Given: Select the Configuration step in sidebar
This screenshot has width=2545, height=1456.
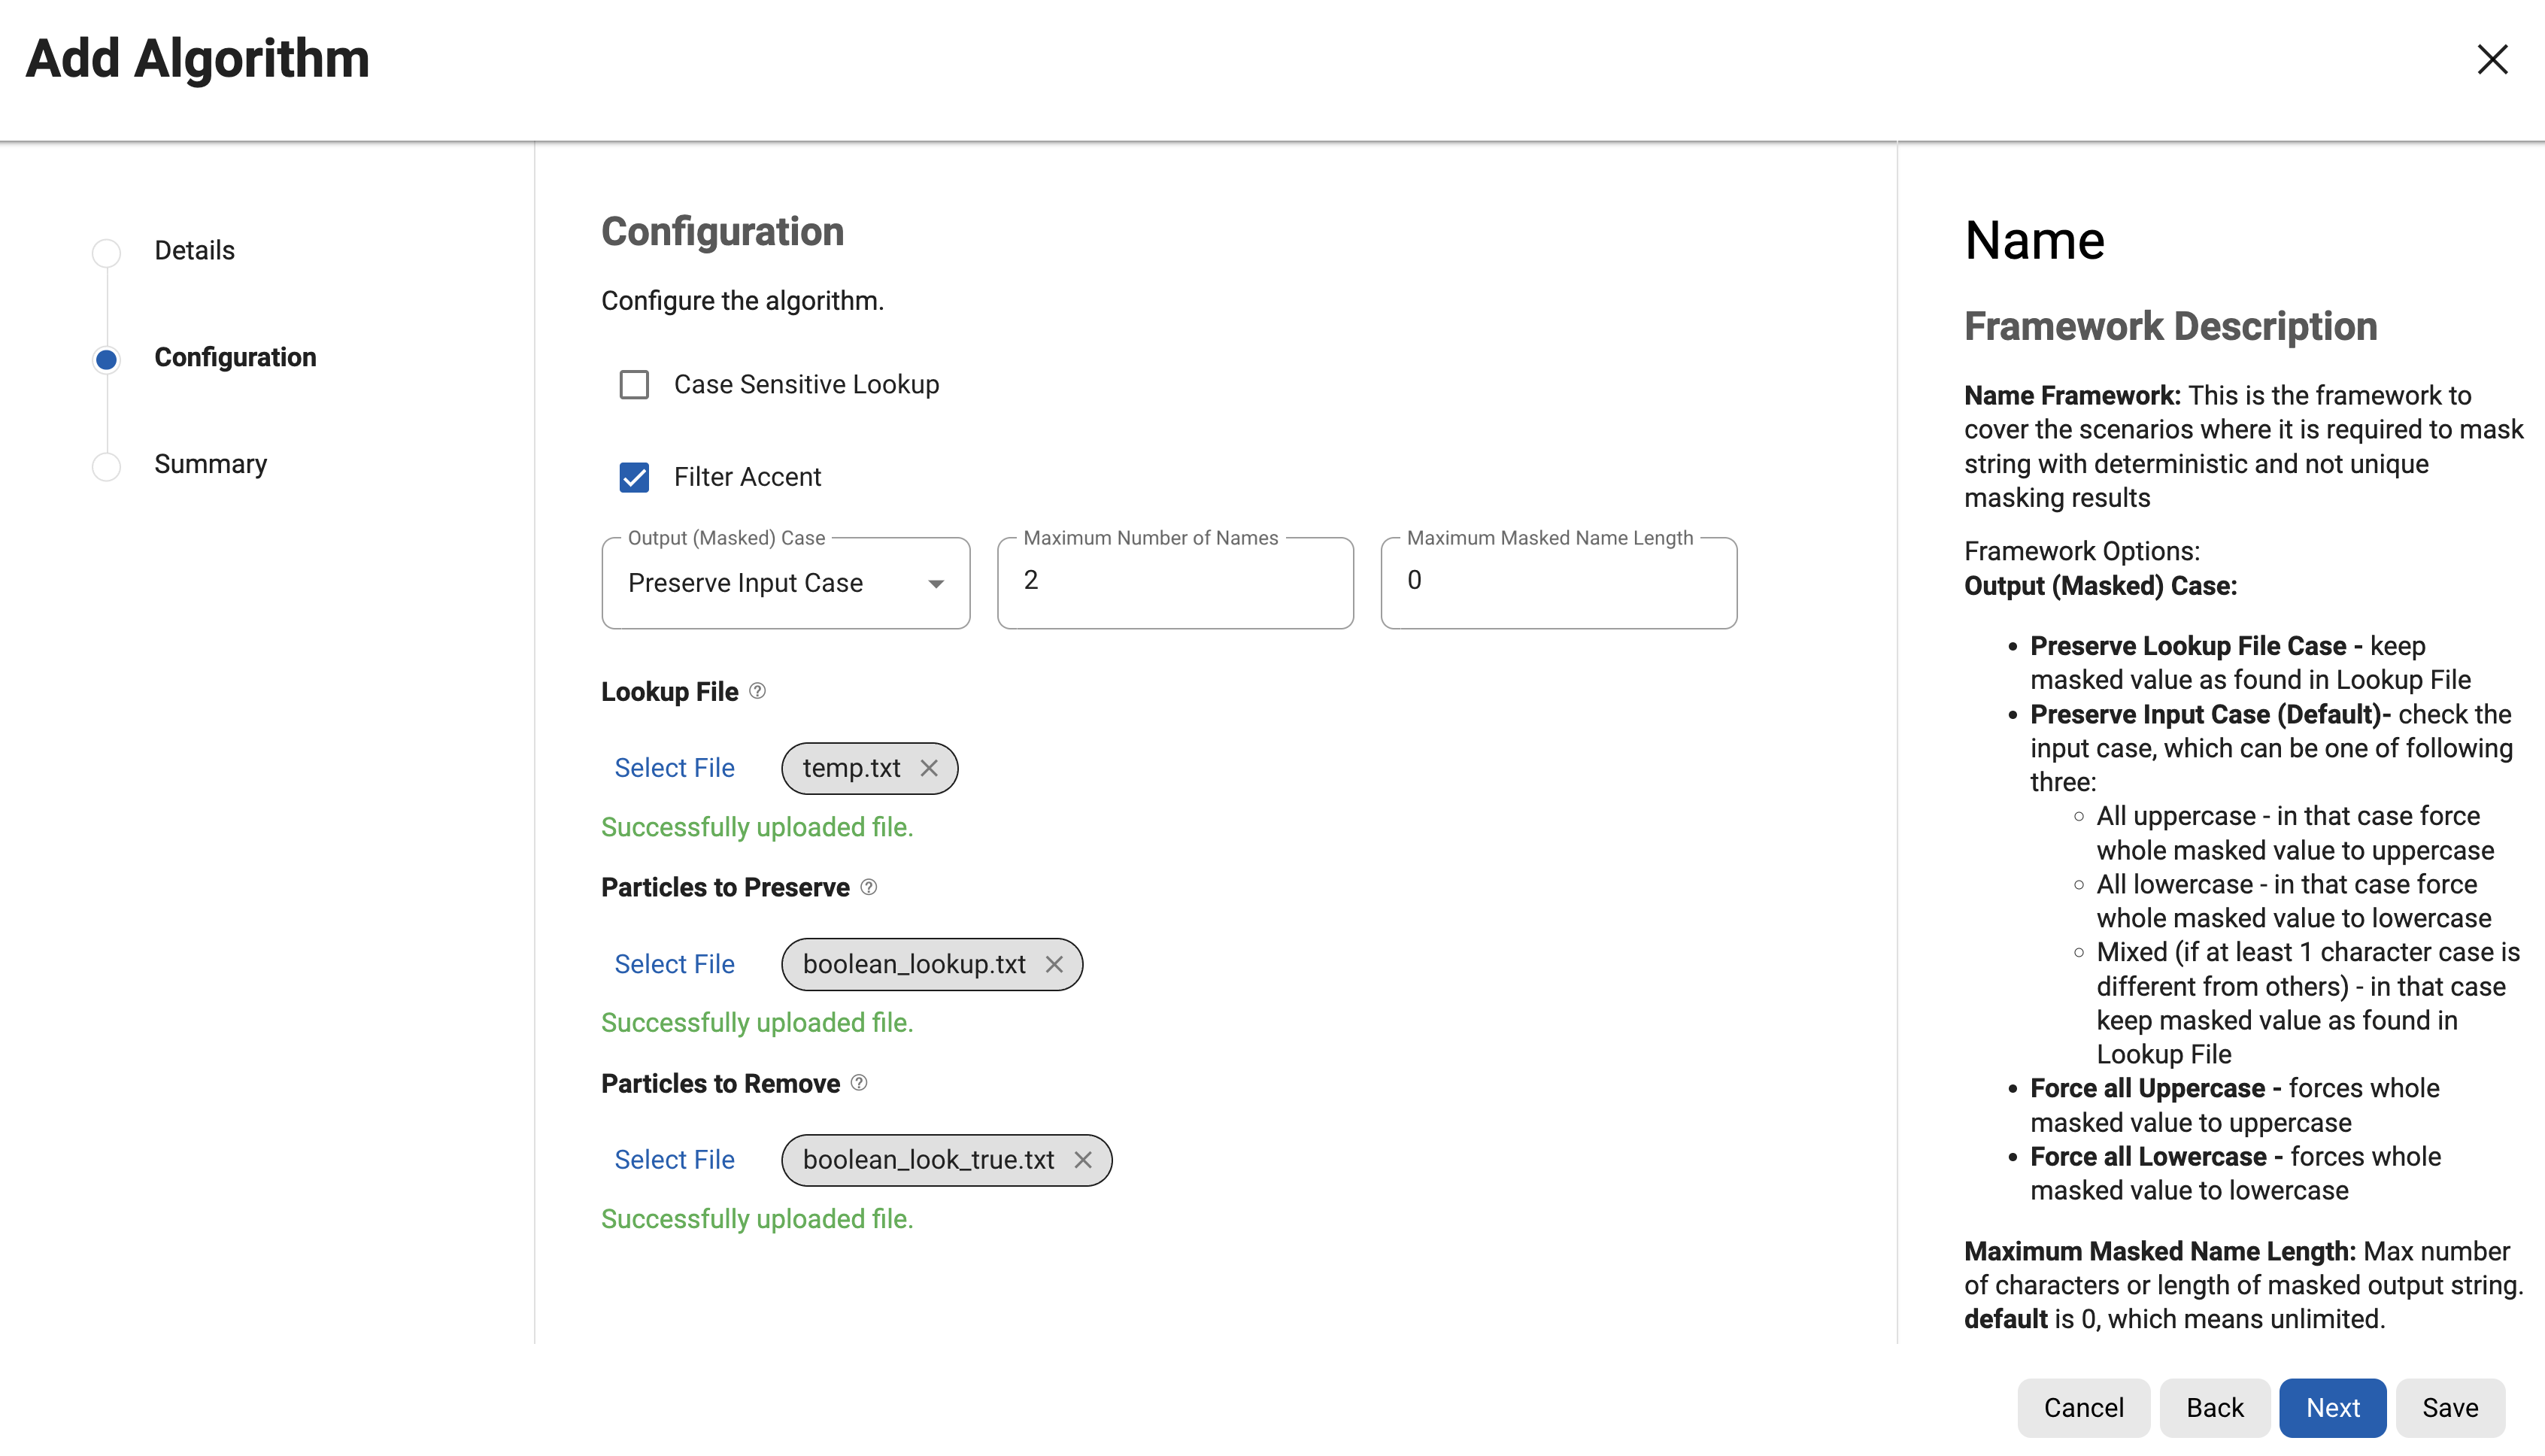Looking at the screenshot, I should pyautogui.click(x=235, y=357).
